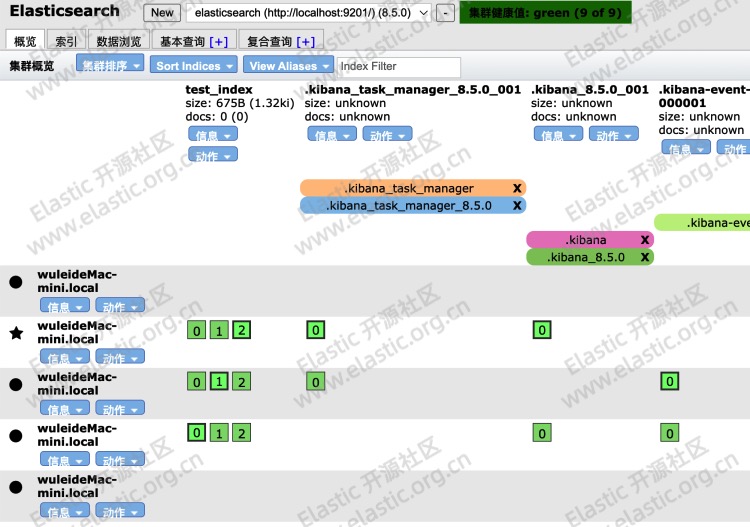Image resolution: width=750 pixels, height=527 pixels.
Task: Open the 信息 dropdown of the first node row
Action: click(x=65, y=306)
